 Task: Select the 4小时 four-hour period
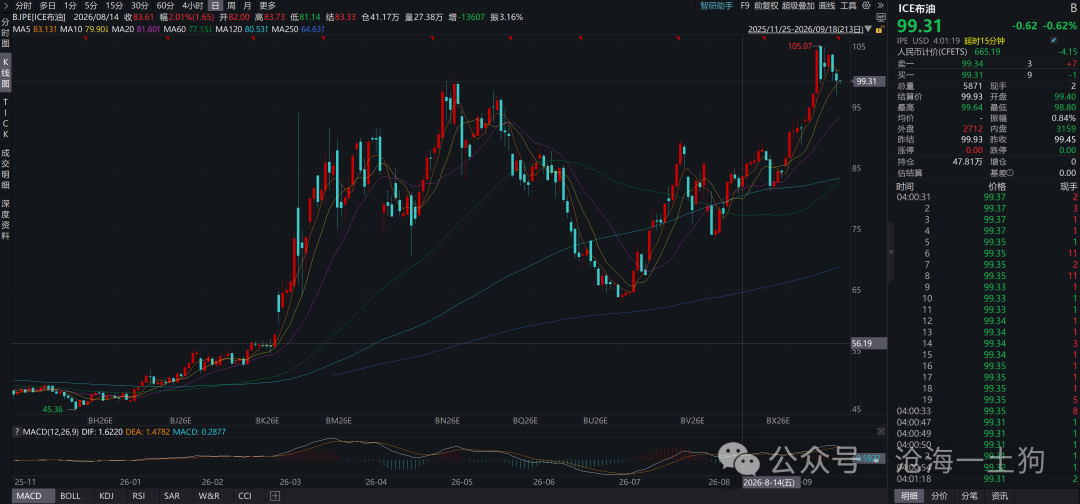point(192,5)
